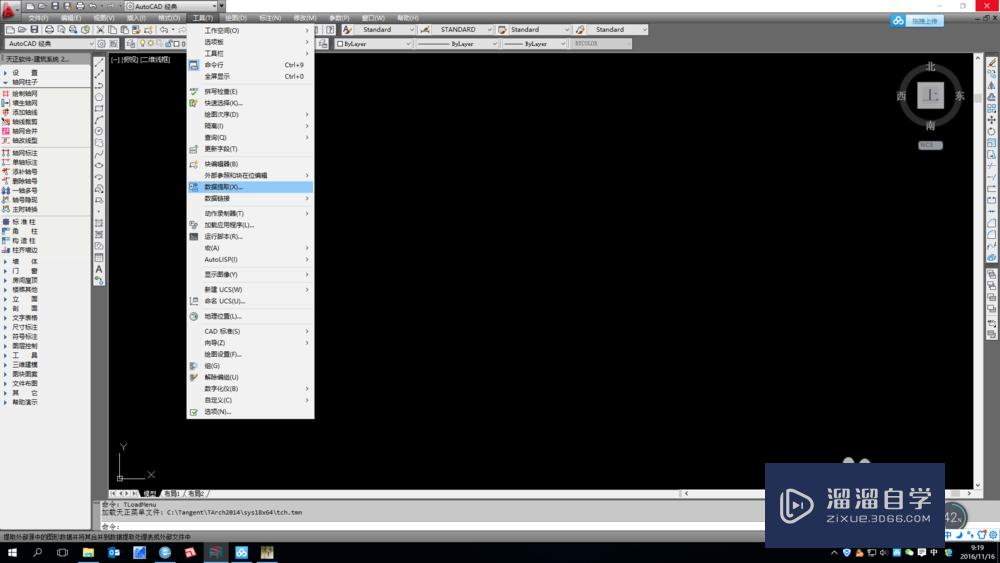
Task: Click the 北 direction on ViewCube compass
Action: pos(930,66)
